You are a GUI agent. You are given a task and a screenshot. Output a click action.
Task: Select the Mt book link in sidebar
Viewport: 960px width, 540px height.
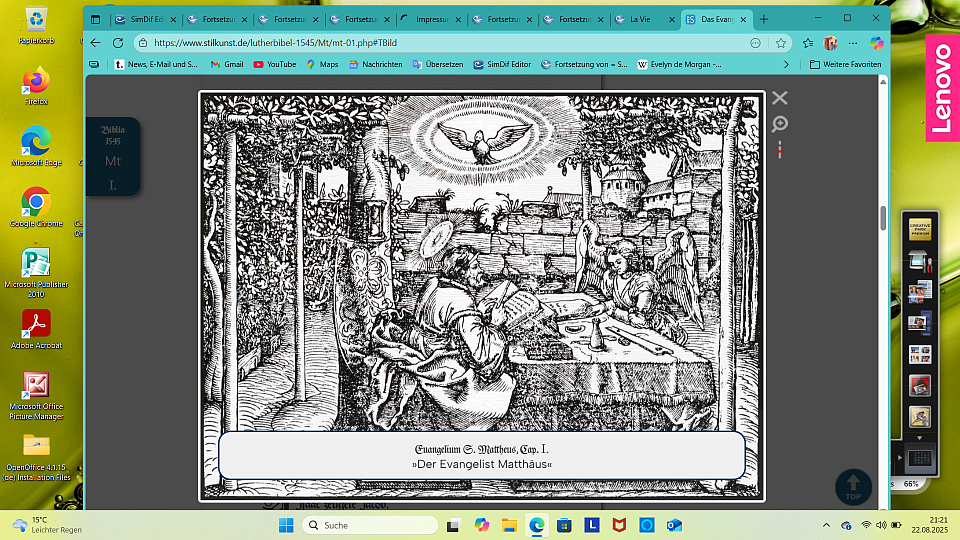click(113, 161)
